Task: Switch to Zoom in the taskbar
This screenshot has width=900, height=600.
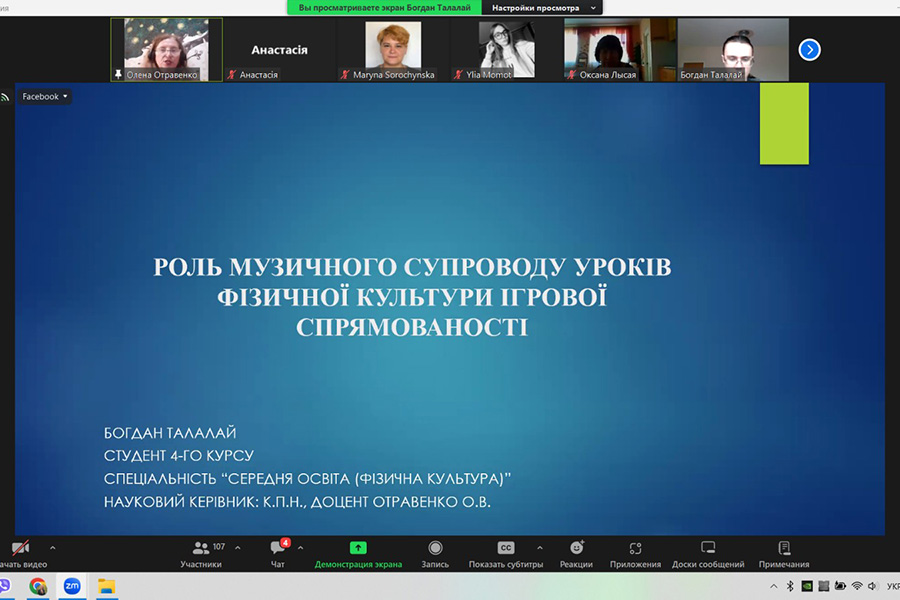Action: pos(72,586)
